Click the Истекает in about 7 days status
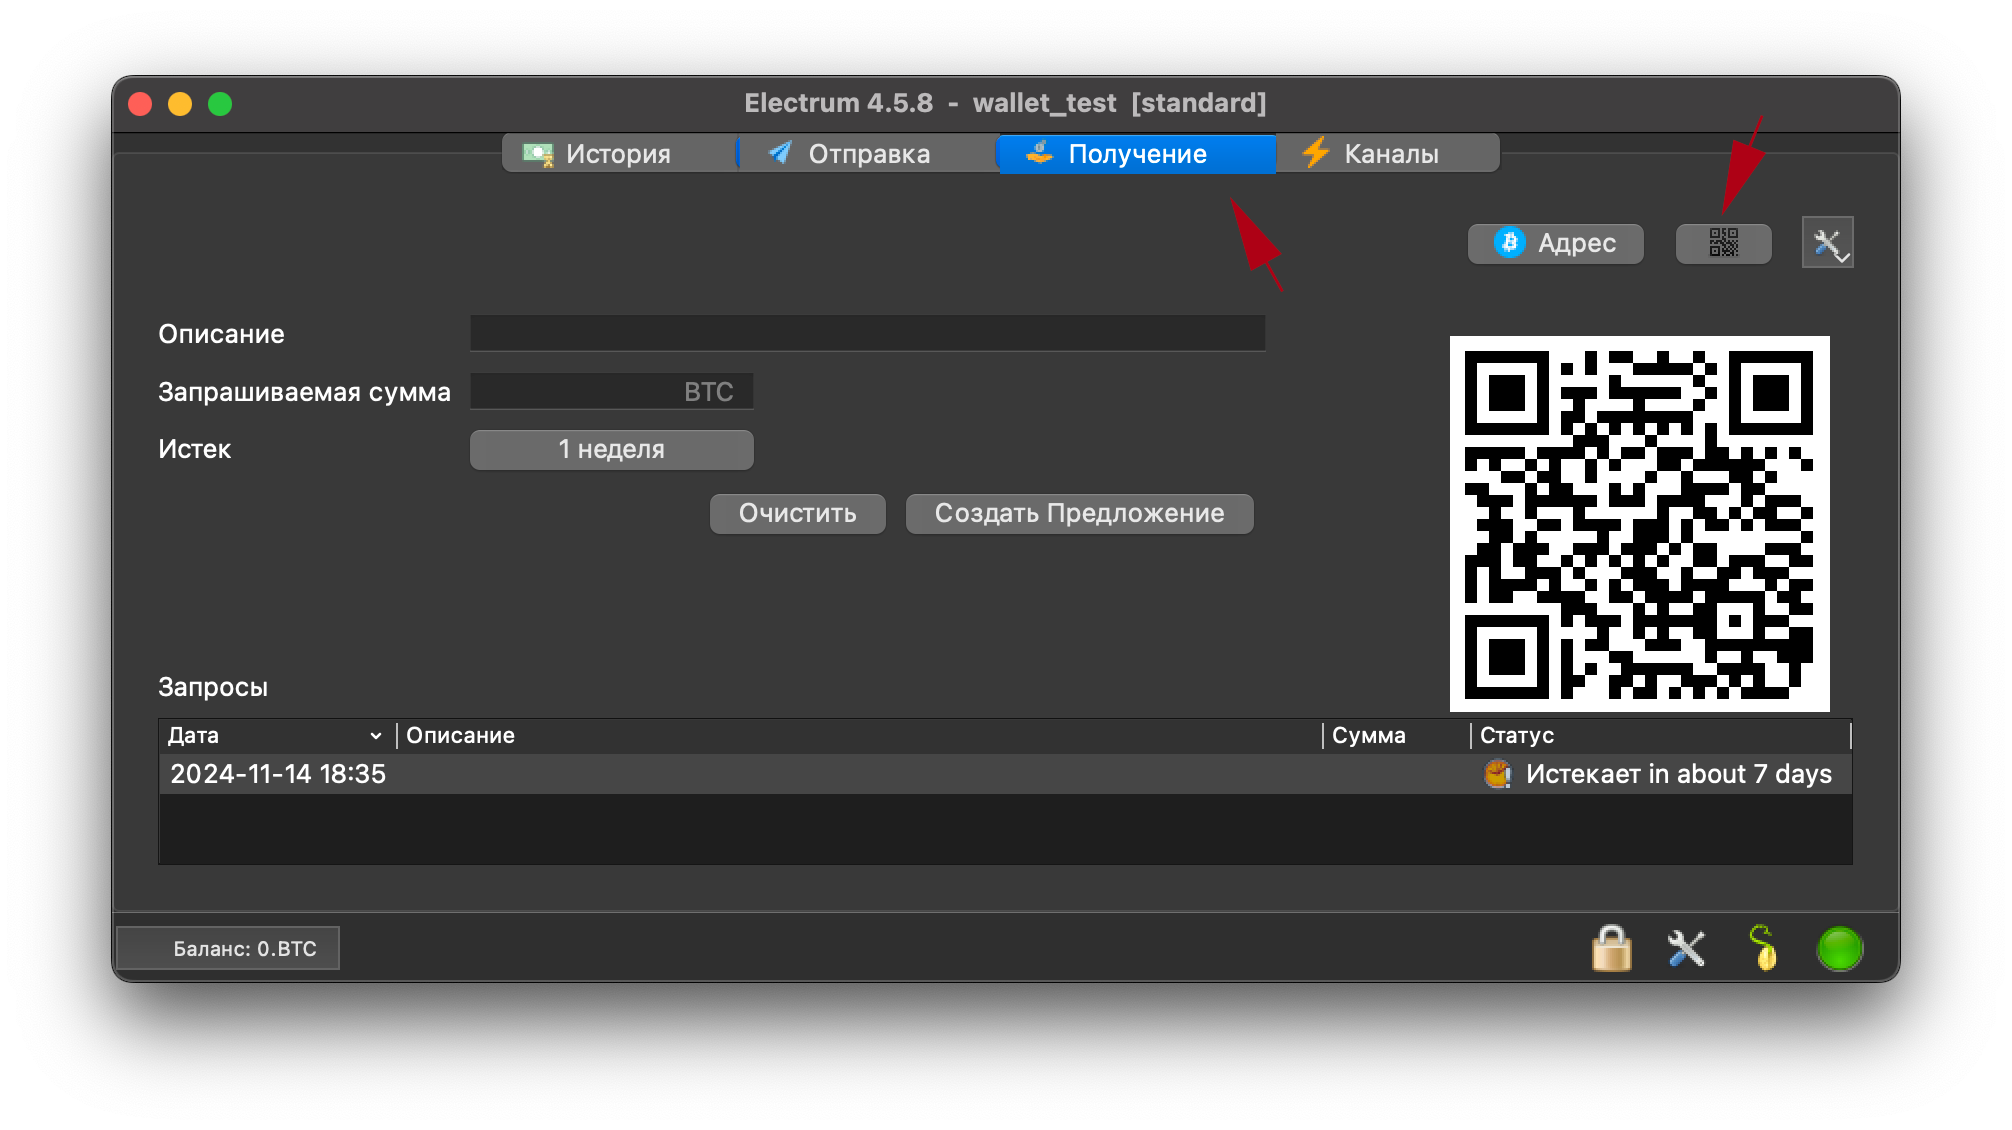Viewport: 2012px width, 1130px height. pyautogui.click(x=1679, y=775)
